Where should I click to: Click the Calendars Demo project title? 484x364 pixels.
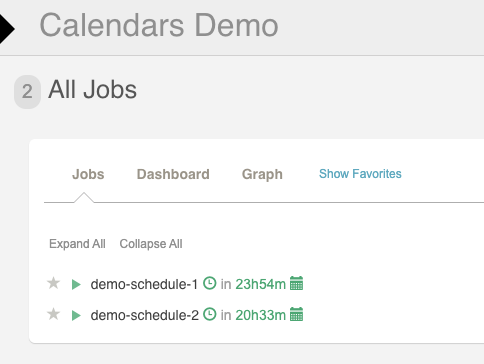159,25
